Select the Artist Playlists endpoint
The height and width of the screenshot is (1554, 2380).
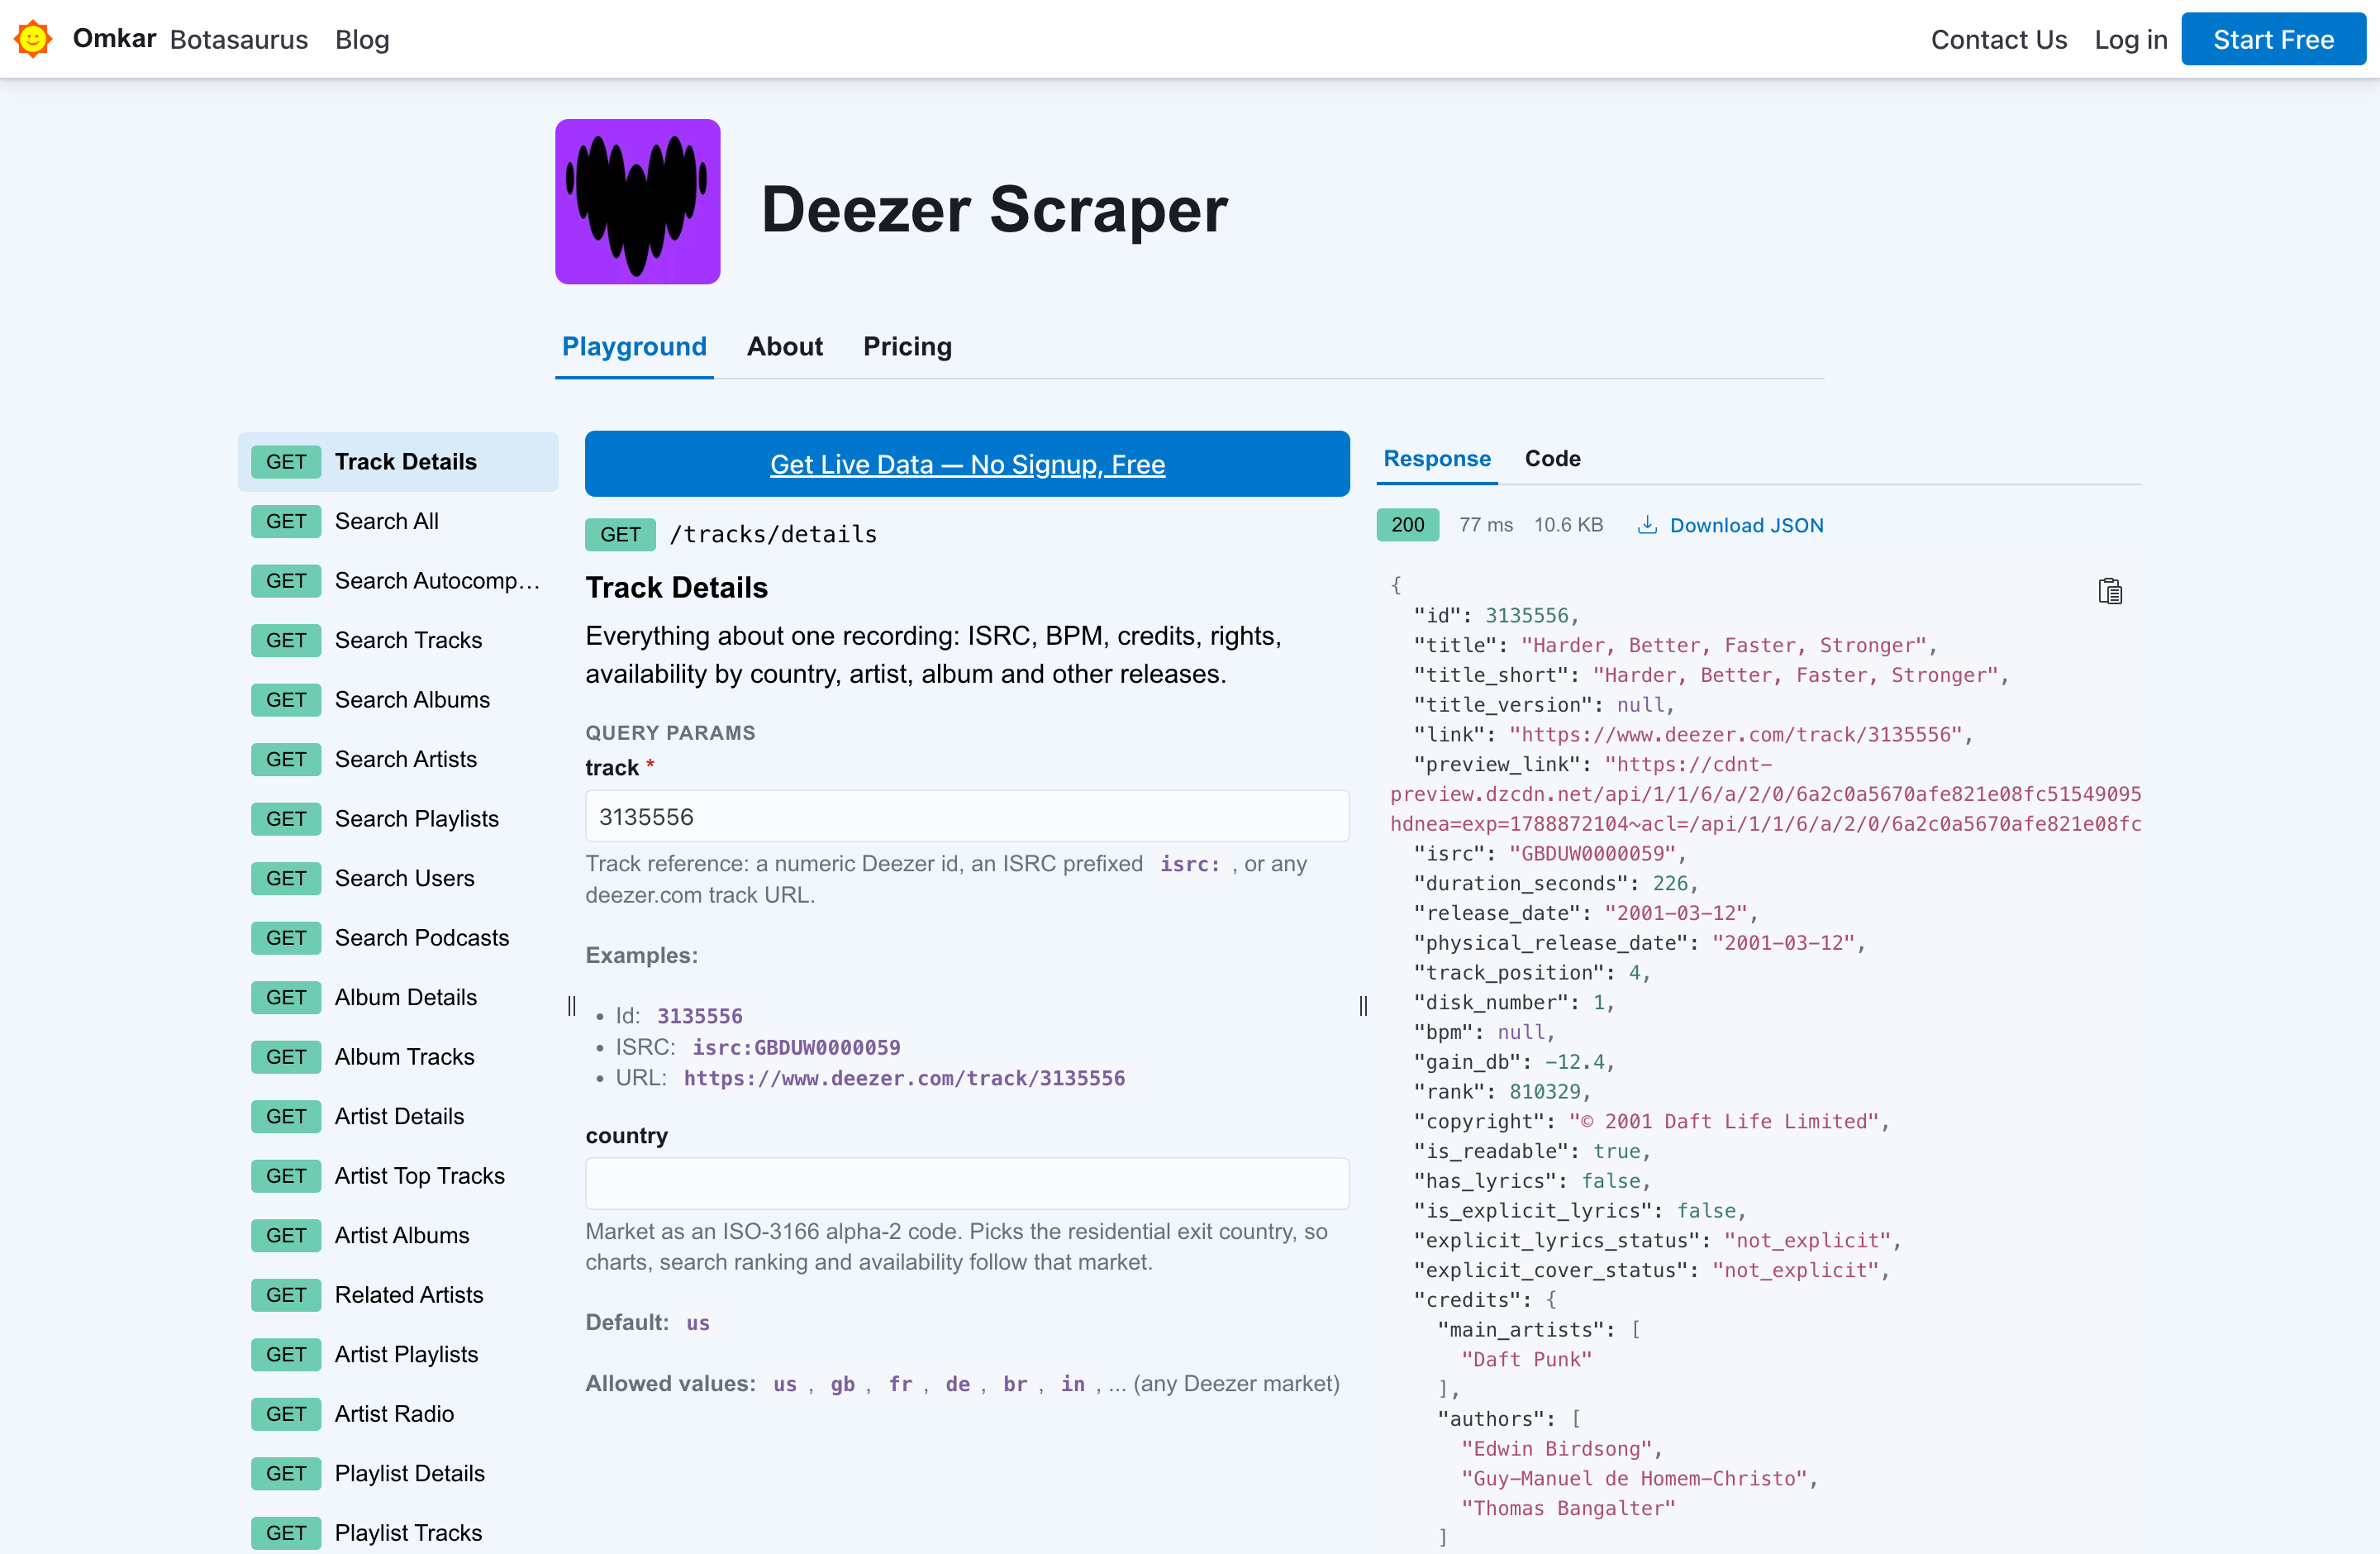[x=398, y=1354]
